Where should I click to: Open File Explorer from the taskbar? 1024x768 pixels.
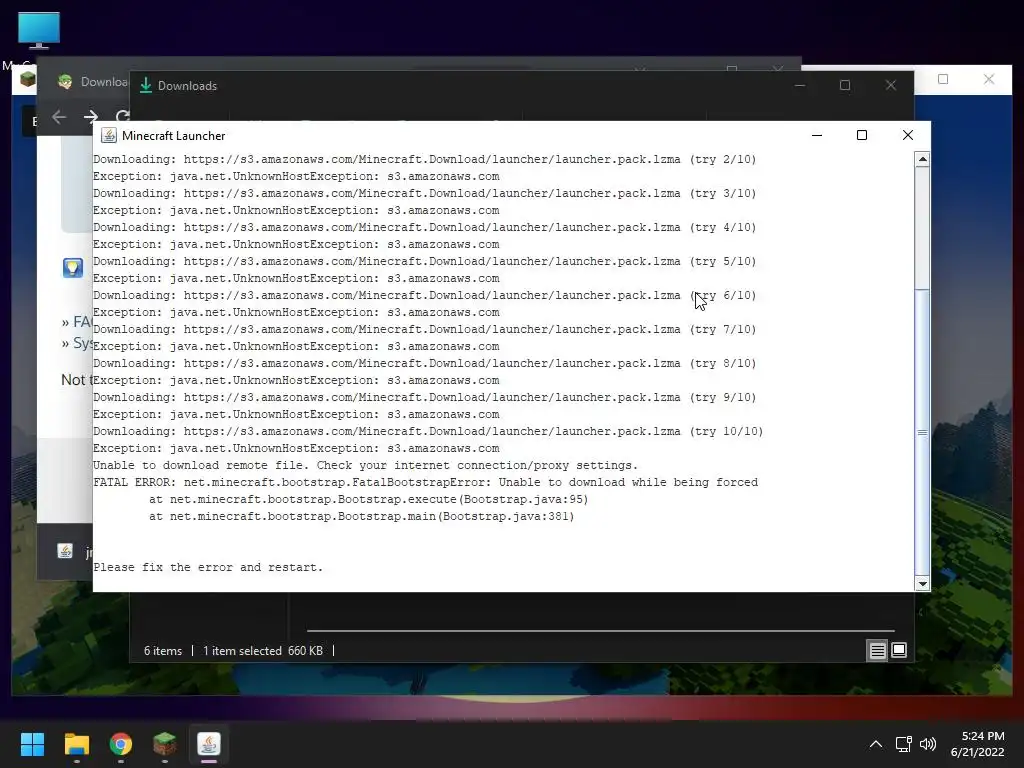pyautogui.click(x=76, y=744)
